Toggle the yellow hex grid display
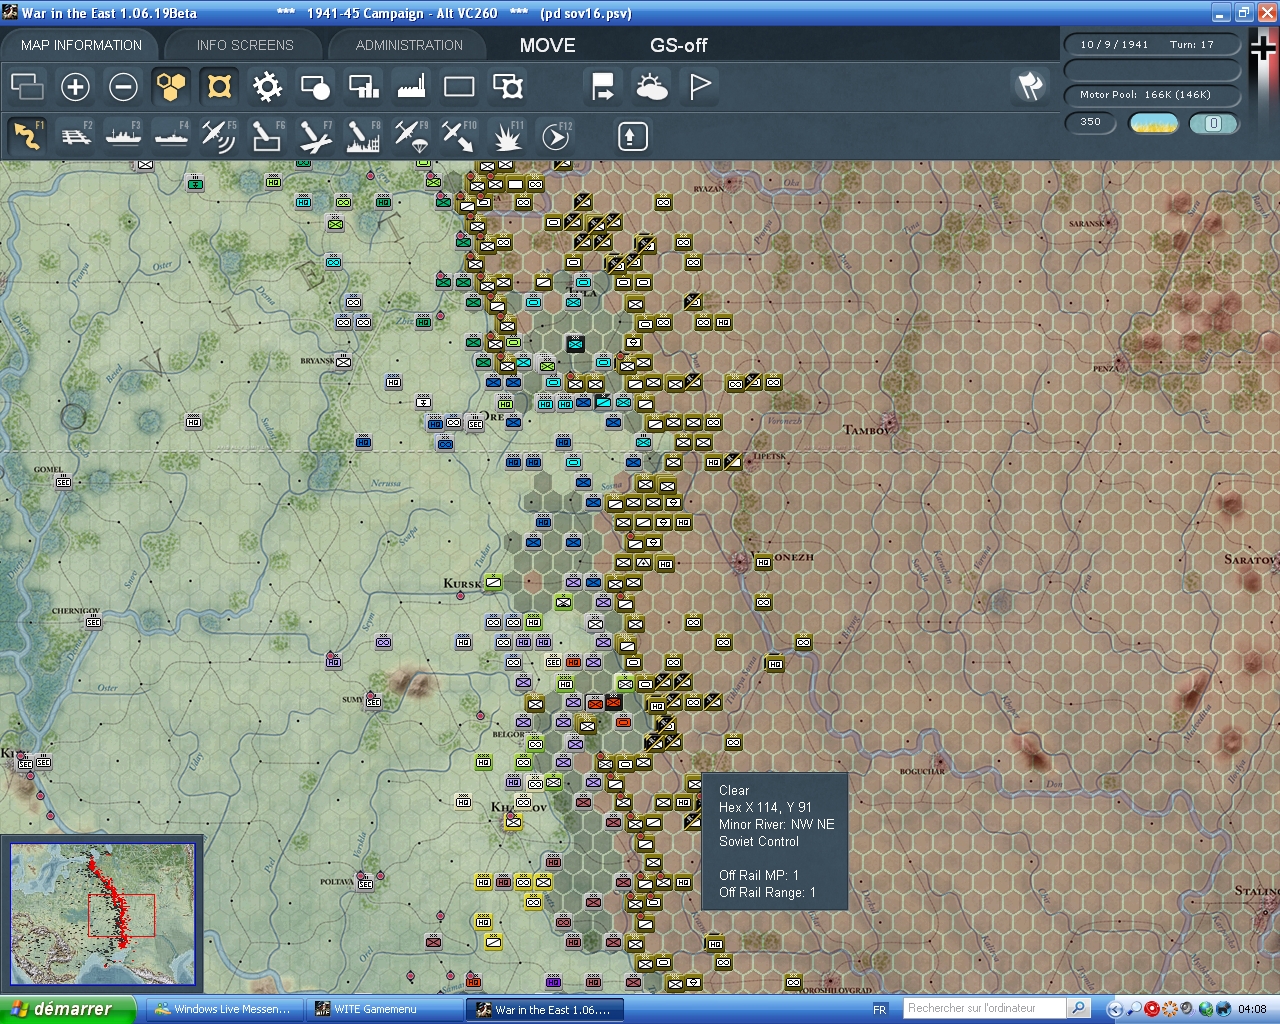The width and height of the screenshot is (1280, 1024). (x=171, y=87)
